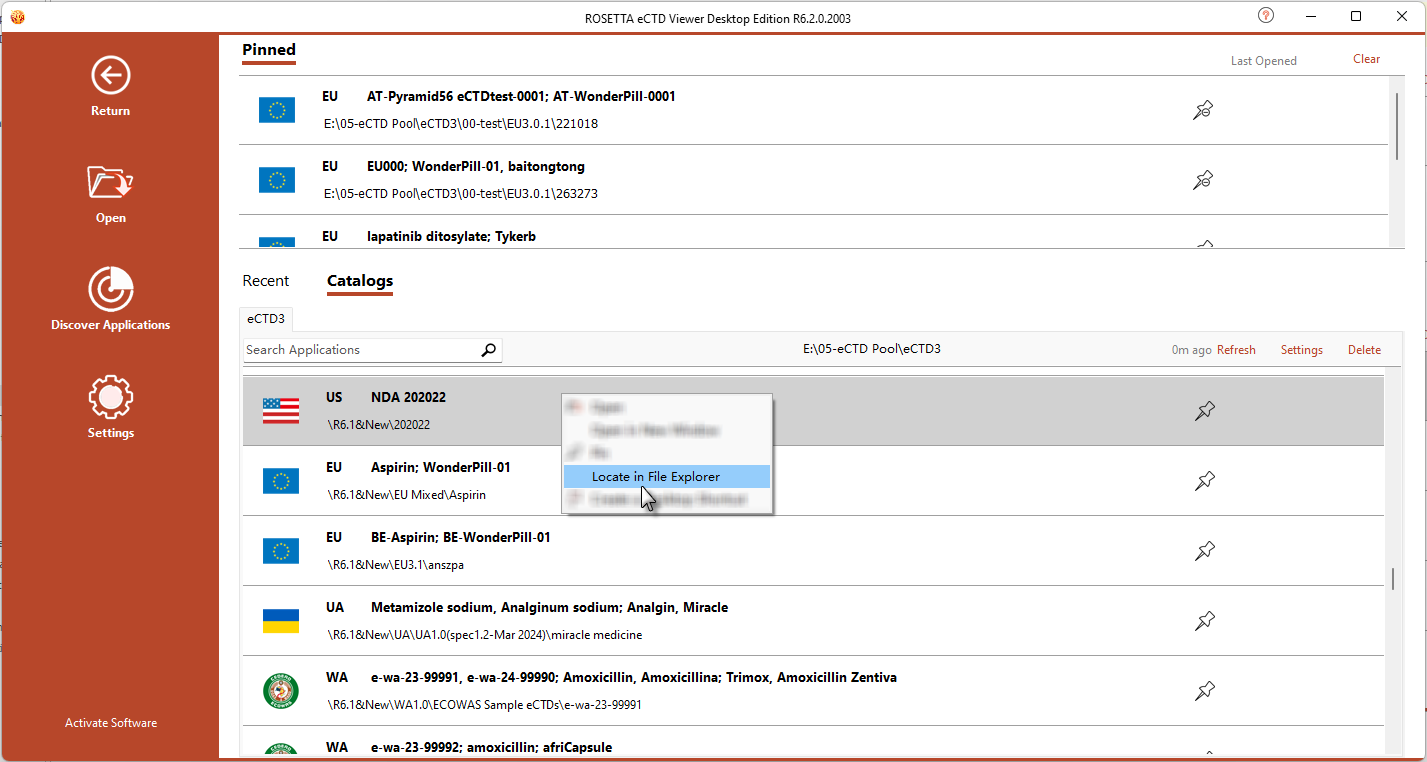1427x762 pixels.
Task: Click path ending EU3.0.1\221018
Action: point(461,123)
